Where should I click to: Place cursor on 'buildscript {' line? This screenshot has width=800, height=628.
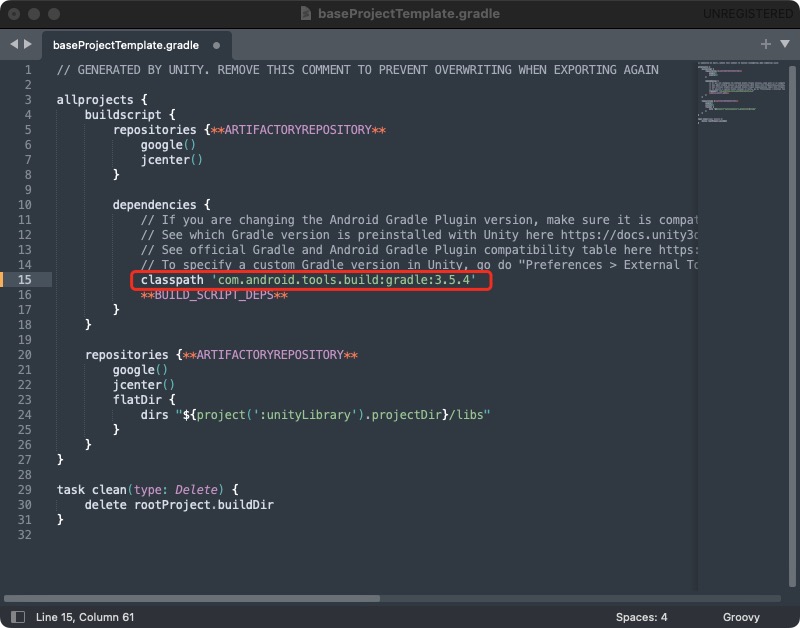pos(130,114)
